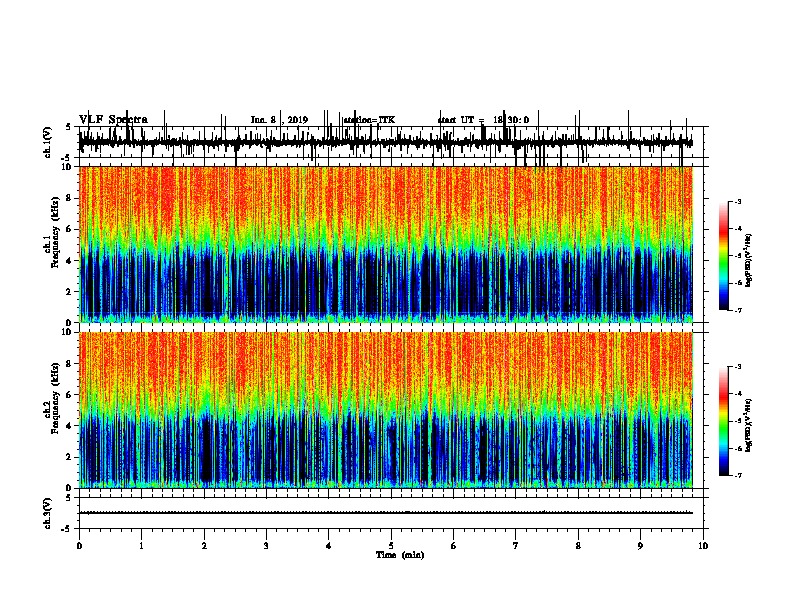Screen dimensions: 792x612
Task: Click inside the ch.2 frequency spectrogram
Action: click(386, 410)
